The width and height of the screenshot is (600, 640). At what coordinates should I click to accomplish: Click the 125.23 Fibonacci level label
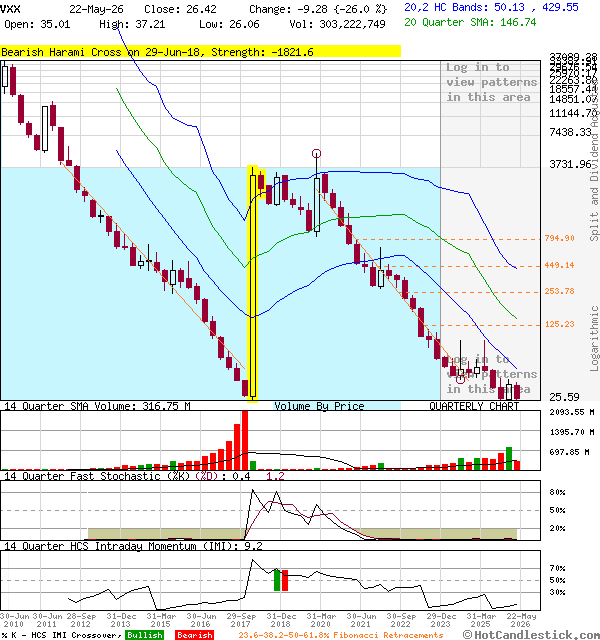pos(559,324)
